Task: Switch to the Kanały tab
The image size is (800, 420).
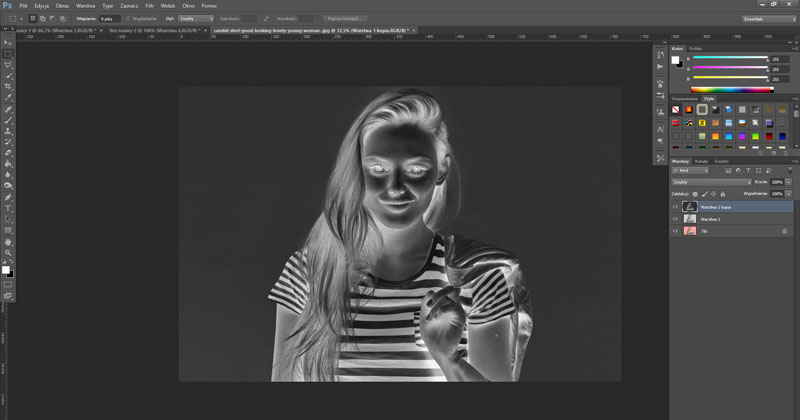Action: coord(701,161)
